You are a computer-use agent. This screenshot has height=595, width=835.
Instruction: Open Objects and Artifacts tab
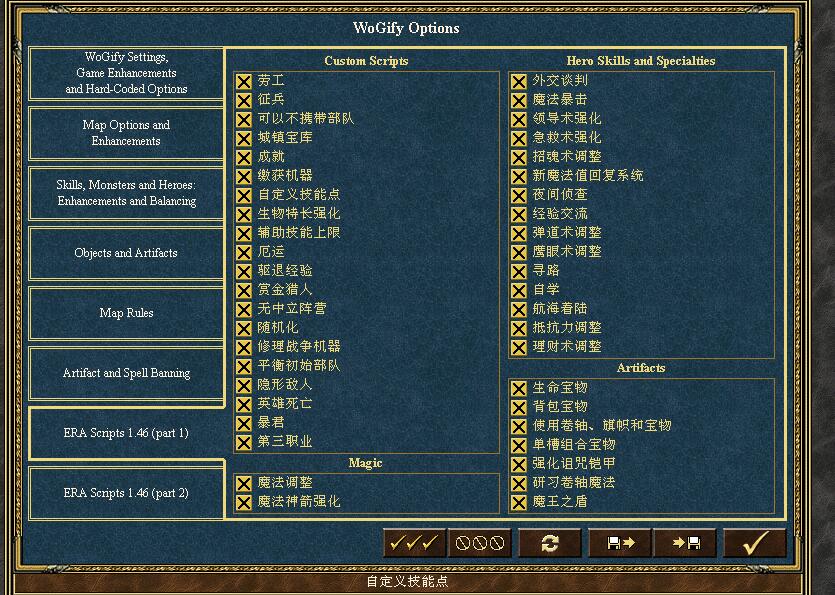[126, 253]
